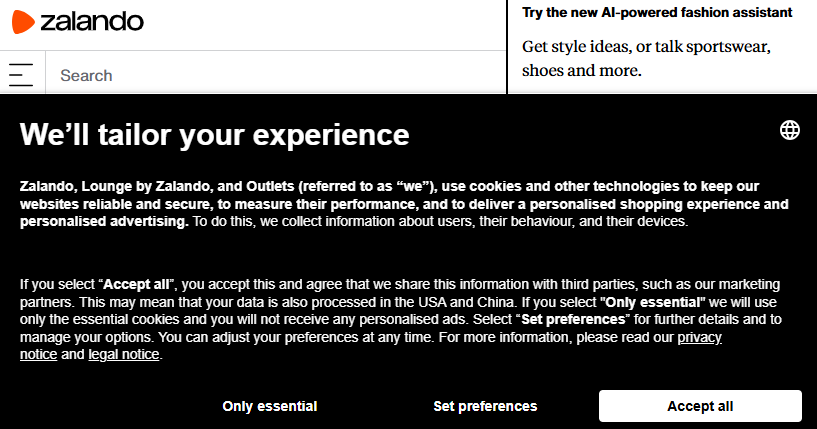Click the orange Zalando play-shaped logo icon

[x=23, y=21]
